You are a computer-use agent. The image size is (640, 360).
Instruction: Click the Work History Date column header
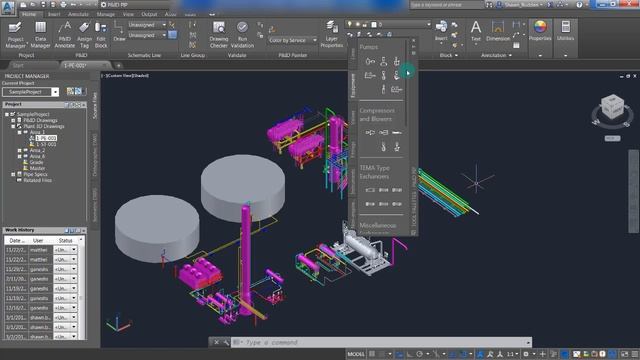click(17, 240)
